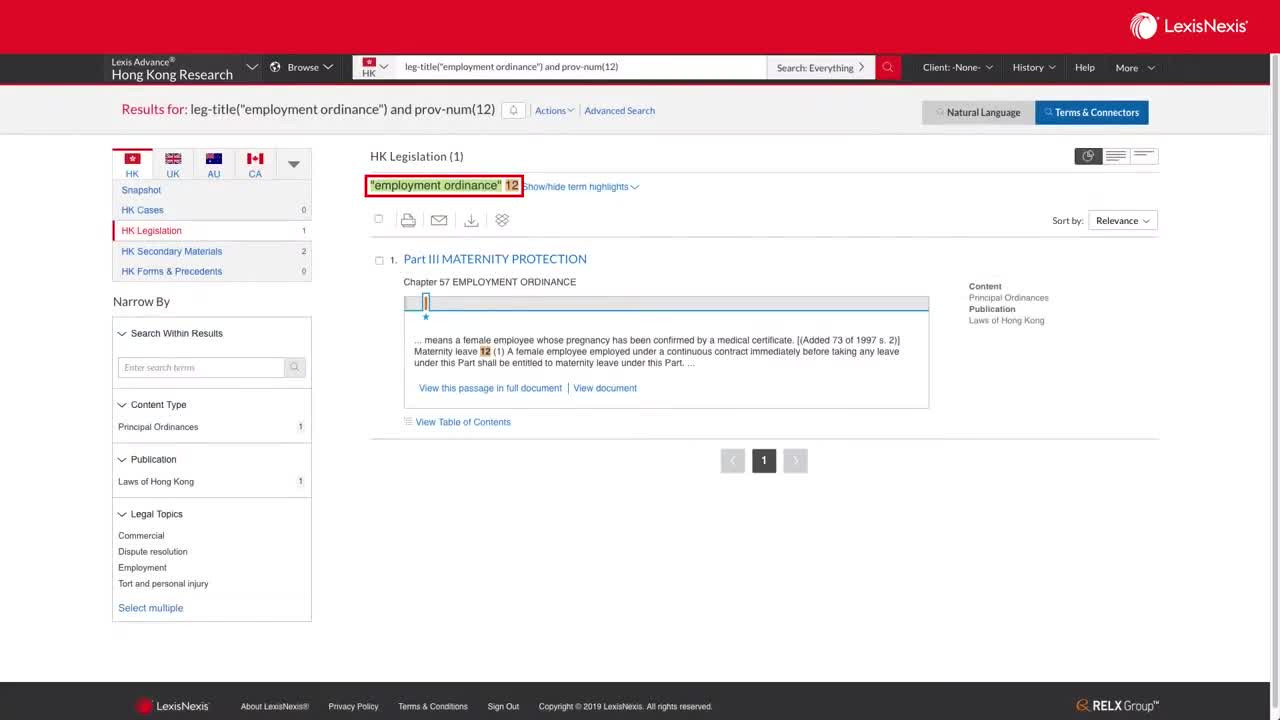Switch to Natural Language search mode
1280x720 pixels.
[978, 112]
